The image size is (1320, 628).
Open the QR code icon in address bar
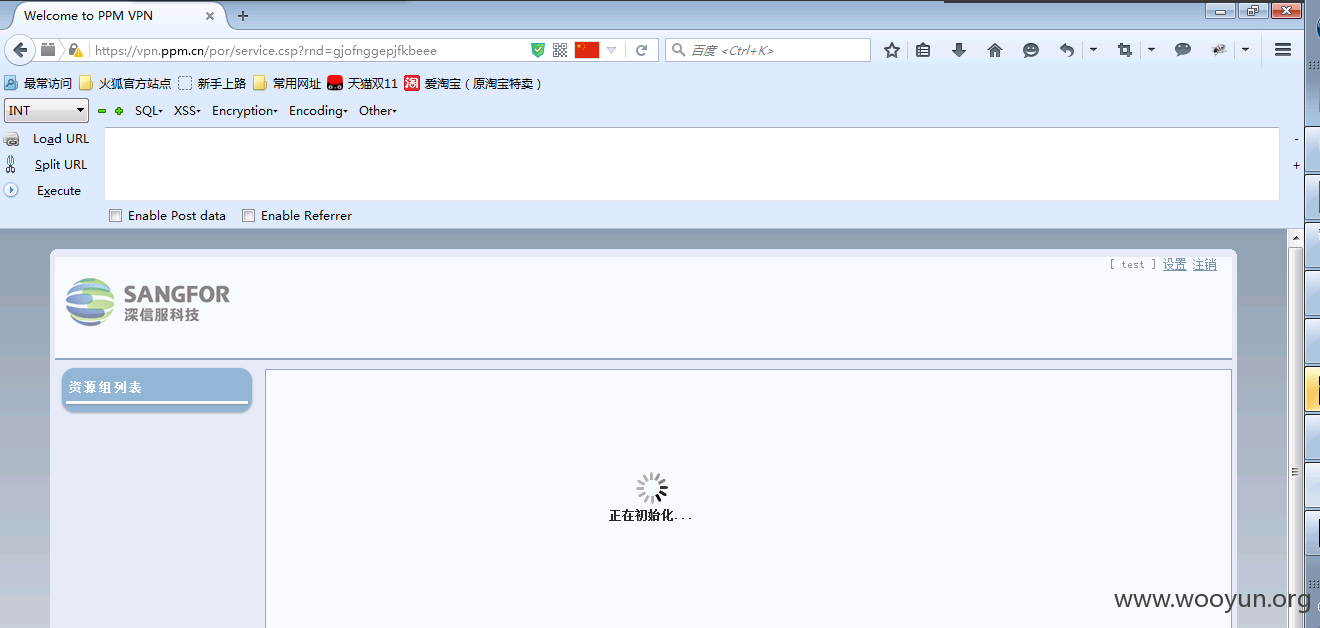(x=560, y=50)
